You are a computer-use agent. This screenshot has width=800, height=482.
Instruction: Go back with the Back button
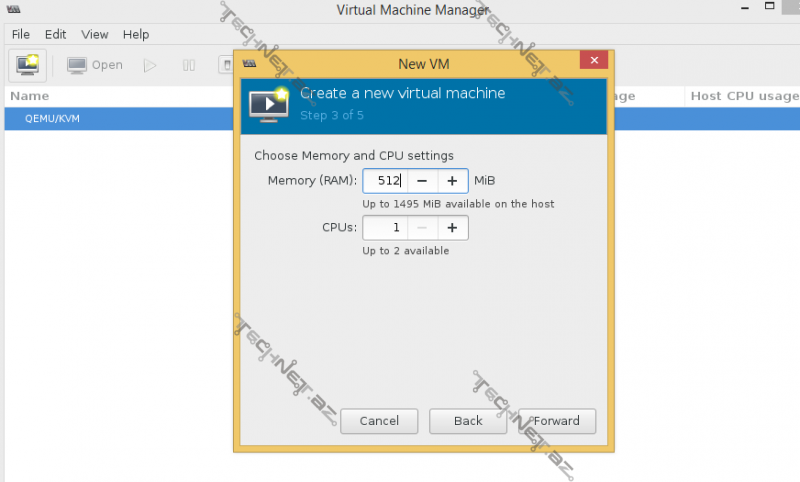click(x=468, y=421)
